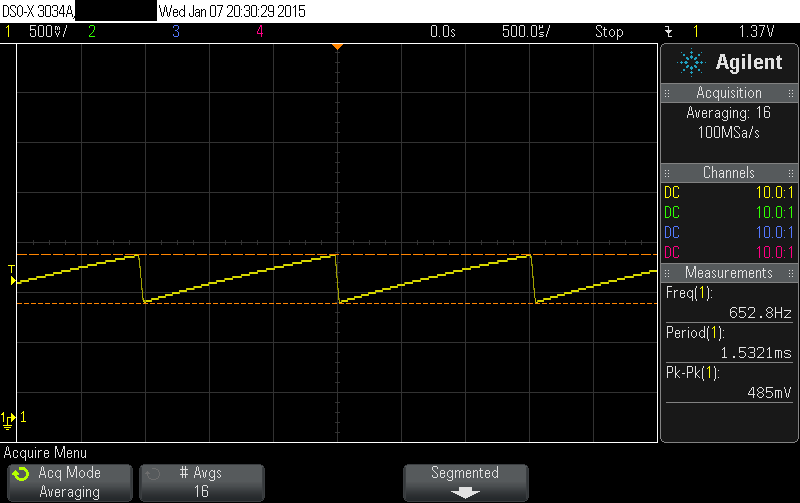Viewport: 800px width, 503px height.
Task: Click the dimmed rotary icon on # Avgs
Action: coord(153,474)
